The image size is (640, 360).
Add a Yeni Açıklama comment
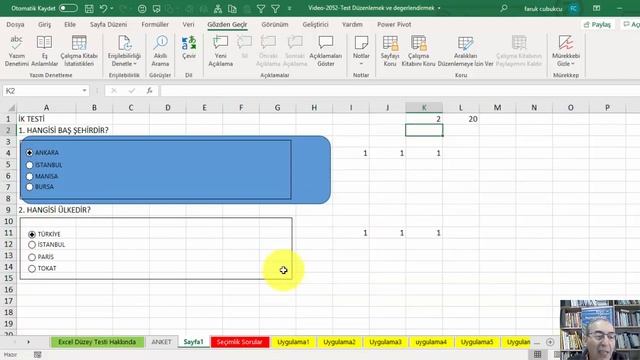coord(220,51)
